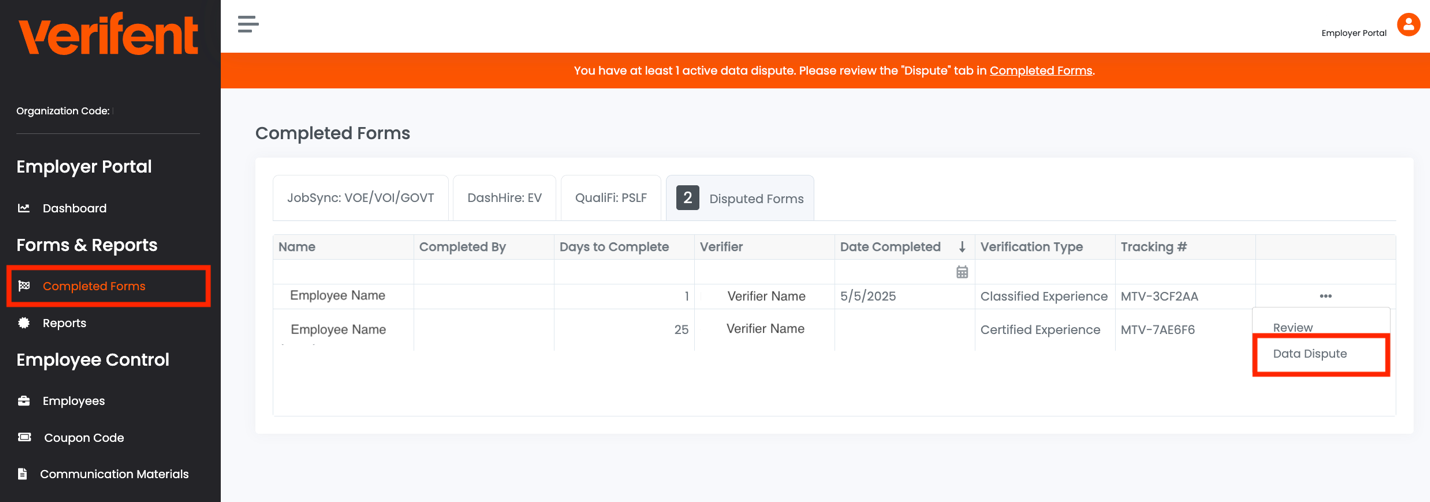Toggle the hamburger sidebar menu icon
The image size is (1430, 502).
pos(248,24)
